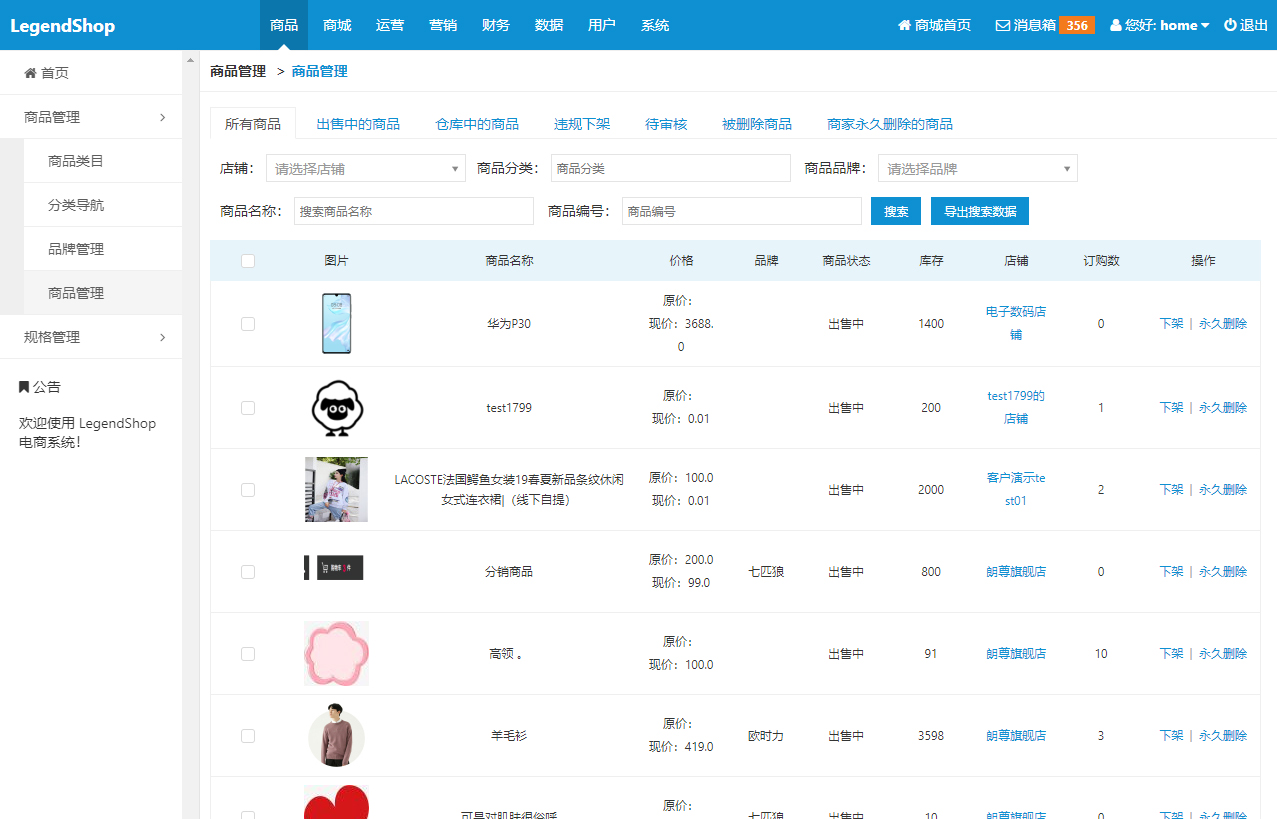The width and height of the screenshot is (1277, 819).
Task: Click the home icon beside 首页 in sidebar
Action: 30,73
